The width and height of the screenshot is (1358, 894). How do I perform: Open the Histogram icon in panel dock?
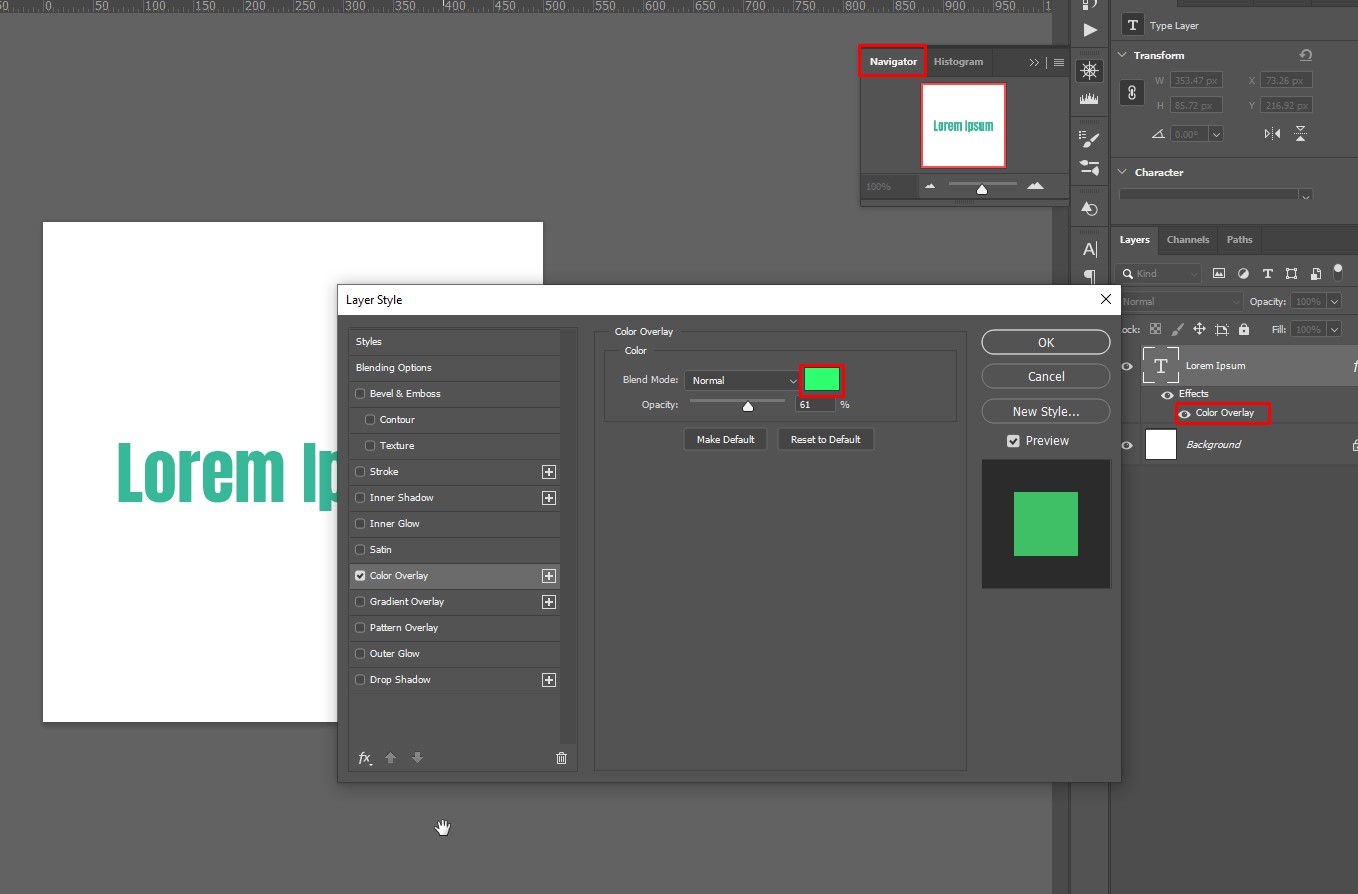(x=1090, y=99)
